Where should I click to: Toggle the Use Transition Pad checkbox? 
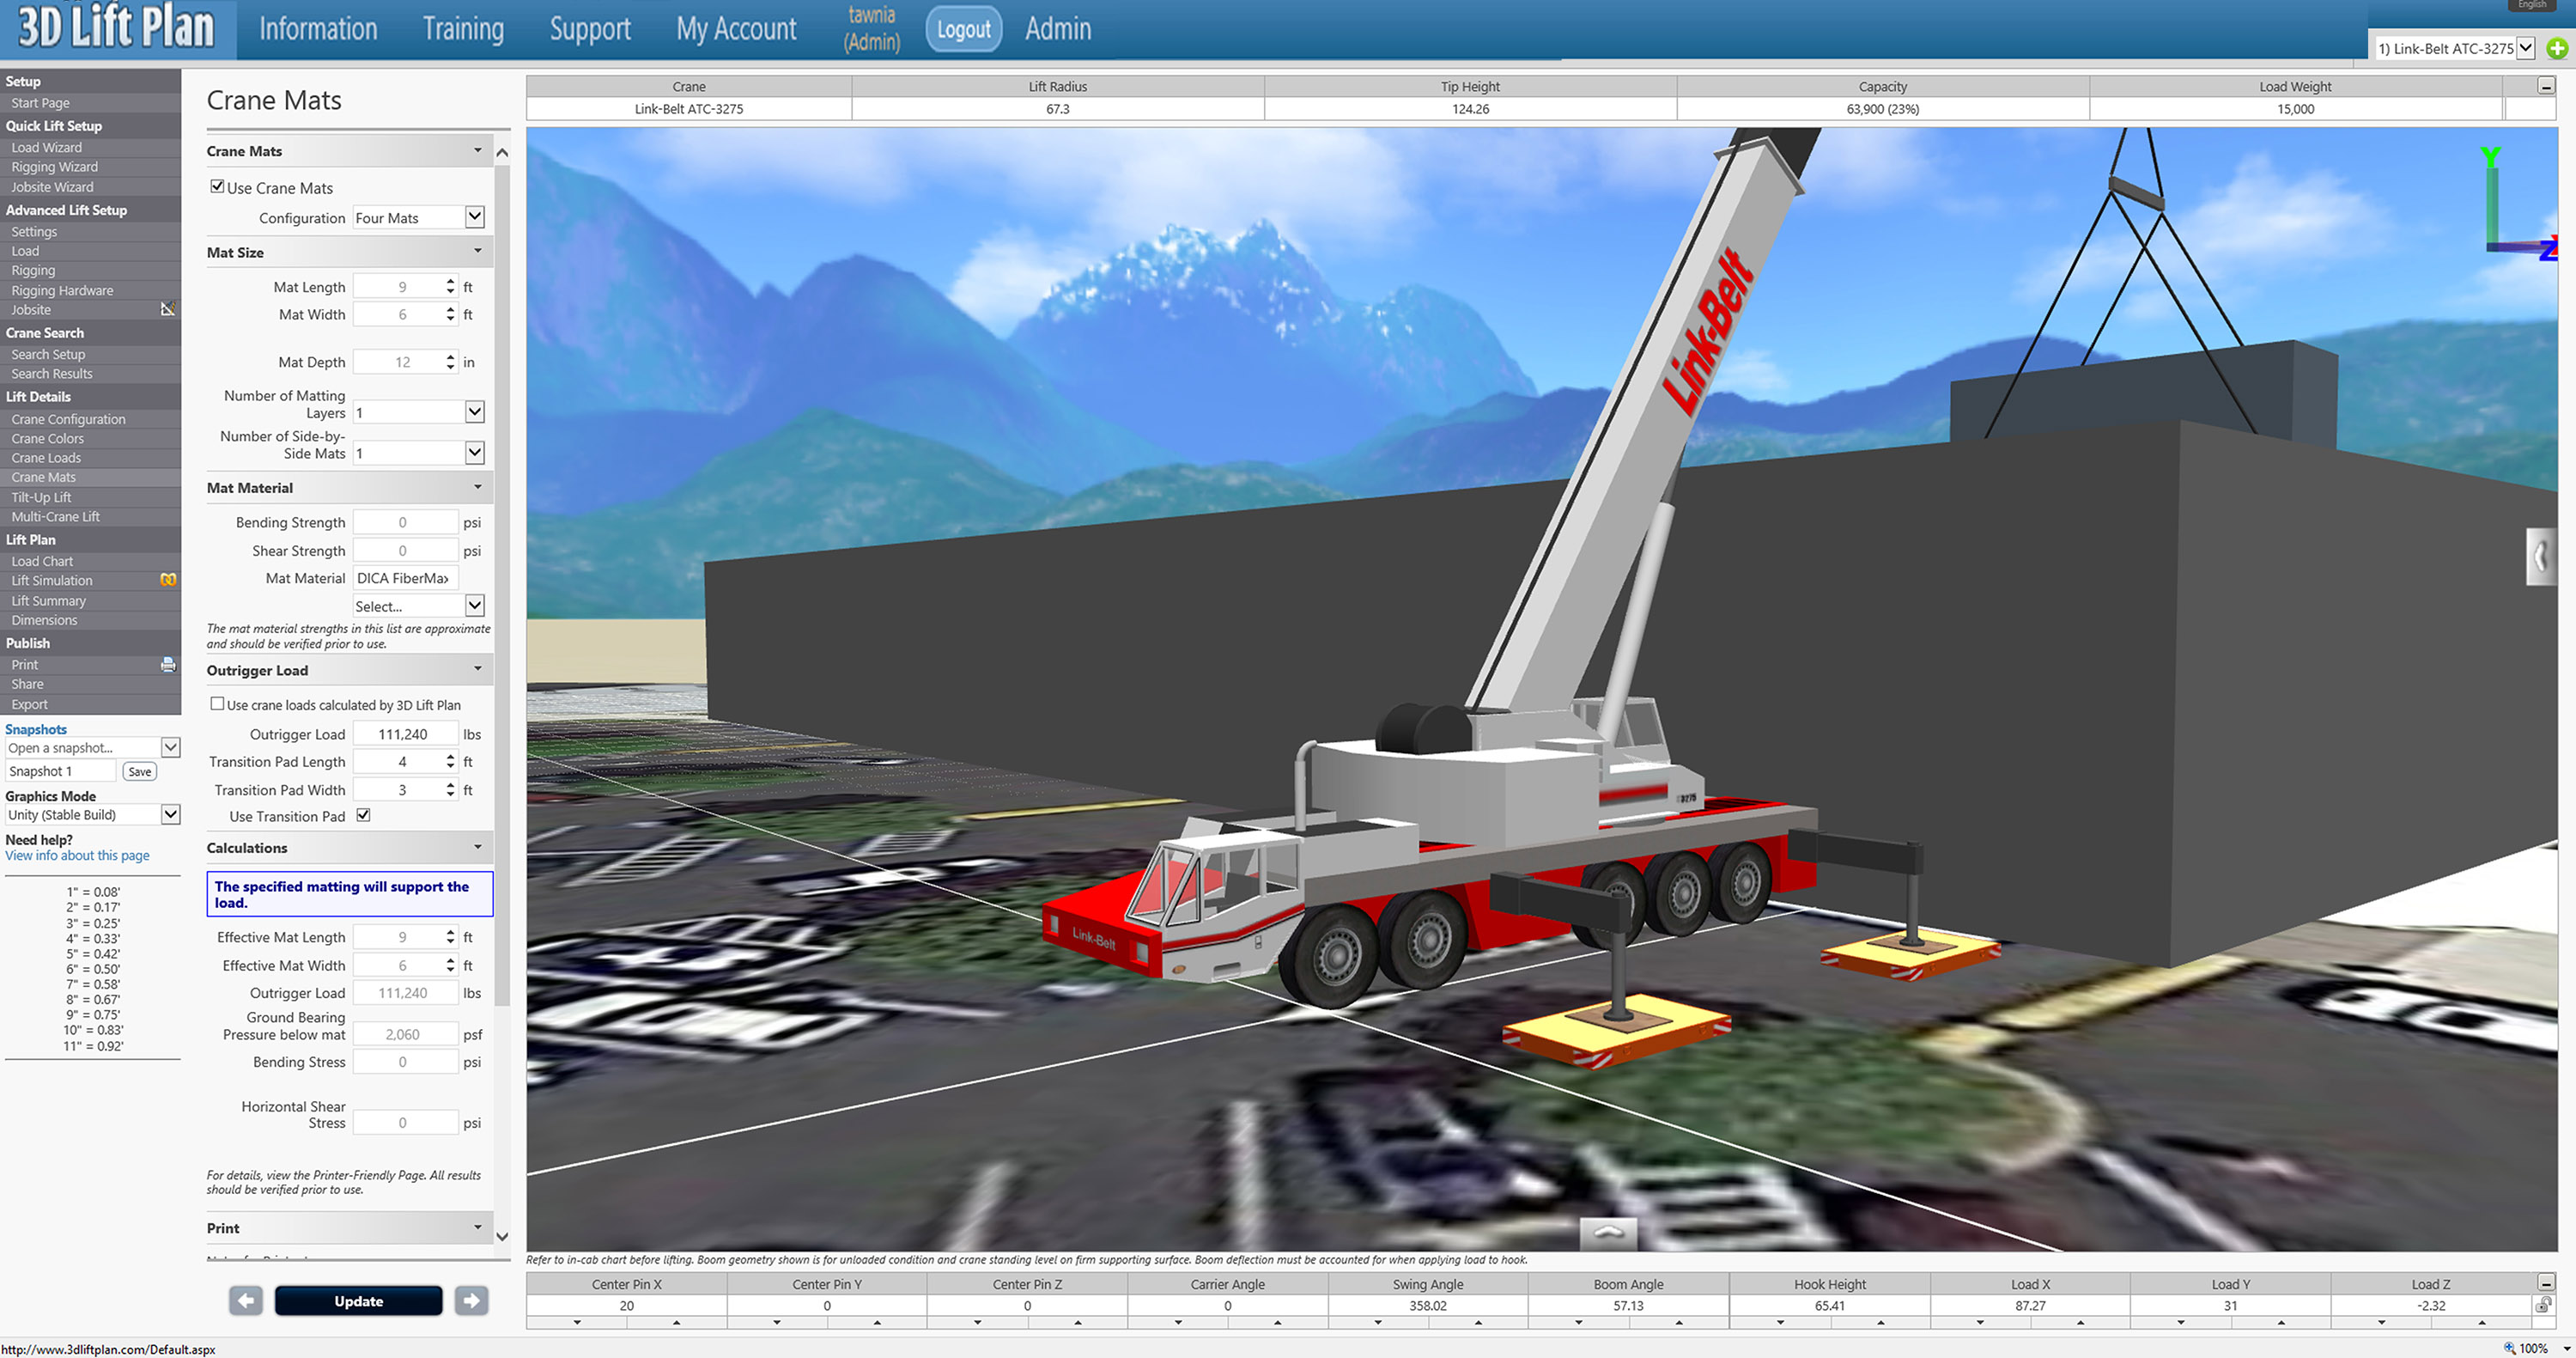(x=364, y=816)
